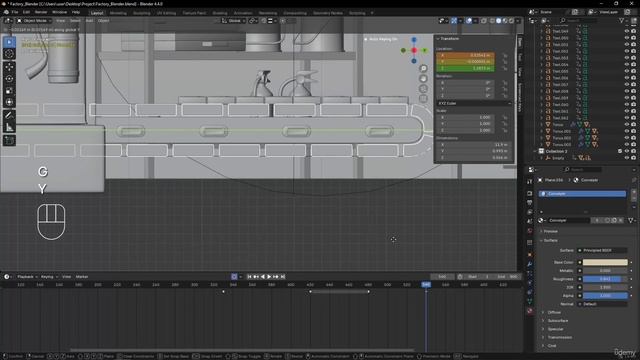This screenshot has height=360, width=640.
Task: Click the outliner filter funnel icon
Action: point(622,20)
